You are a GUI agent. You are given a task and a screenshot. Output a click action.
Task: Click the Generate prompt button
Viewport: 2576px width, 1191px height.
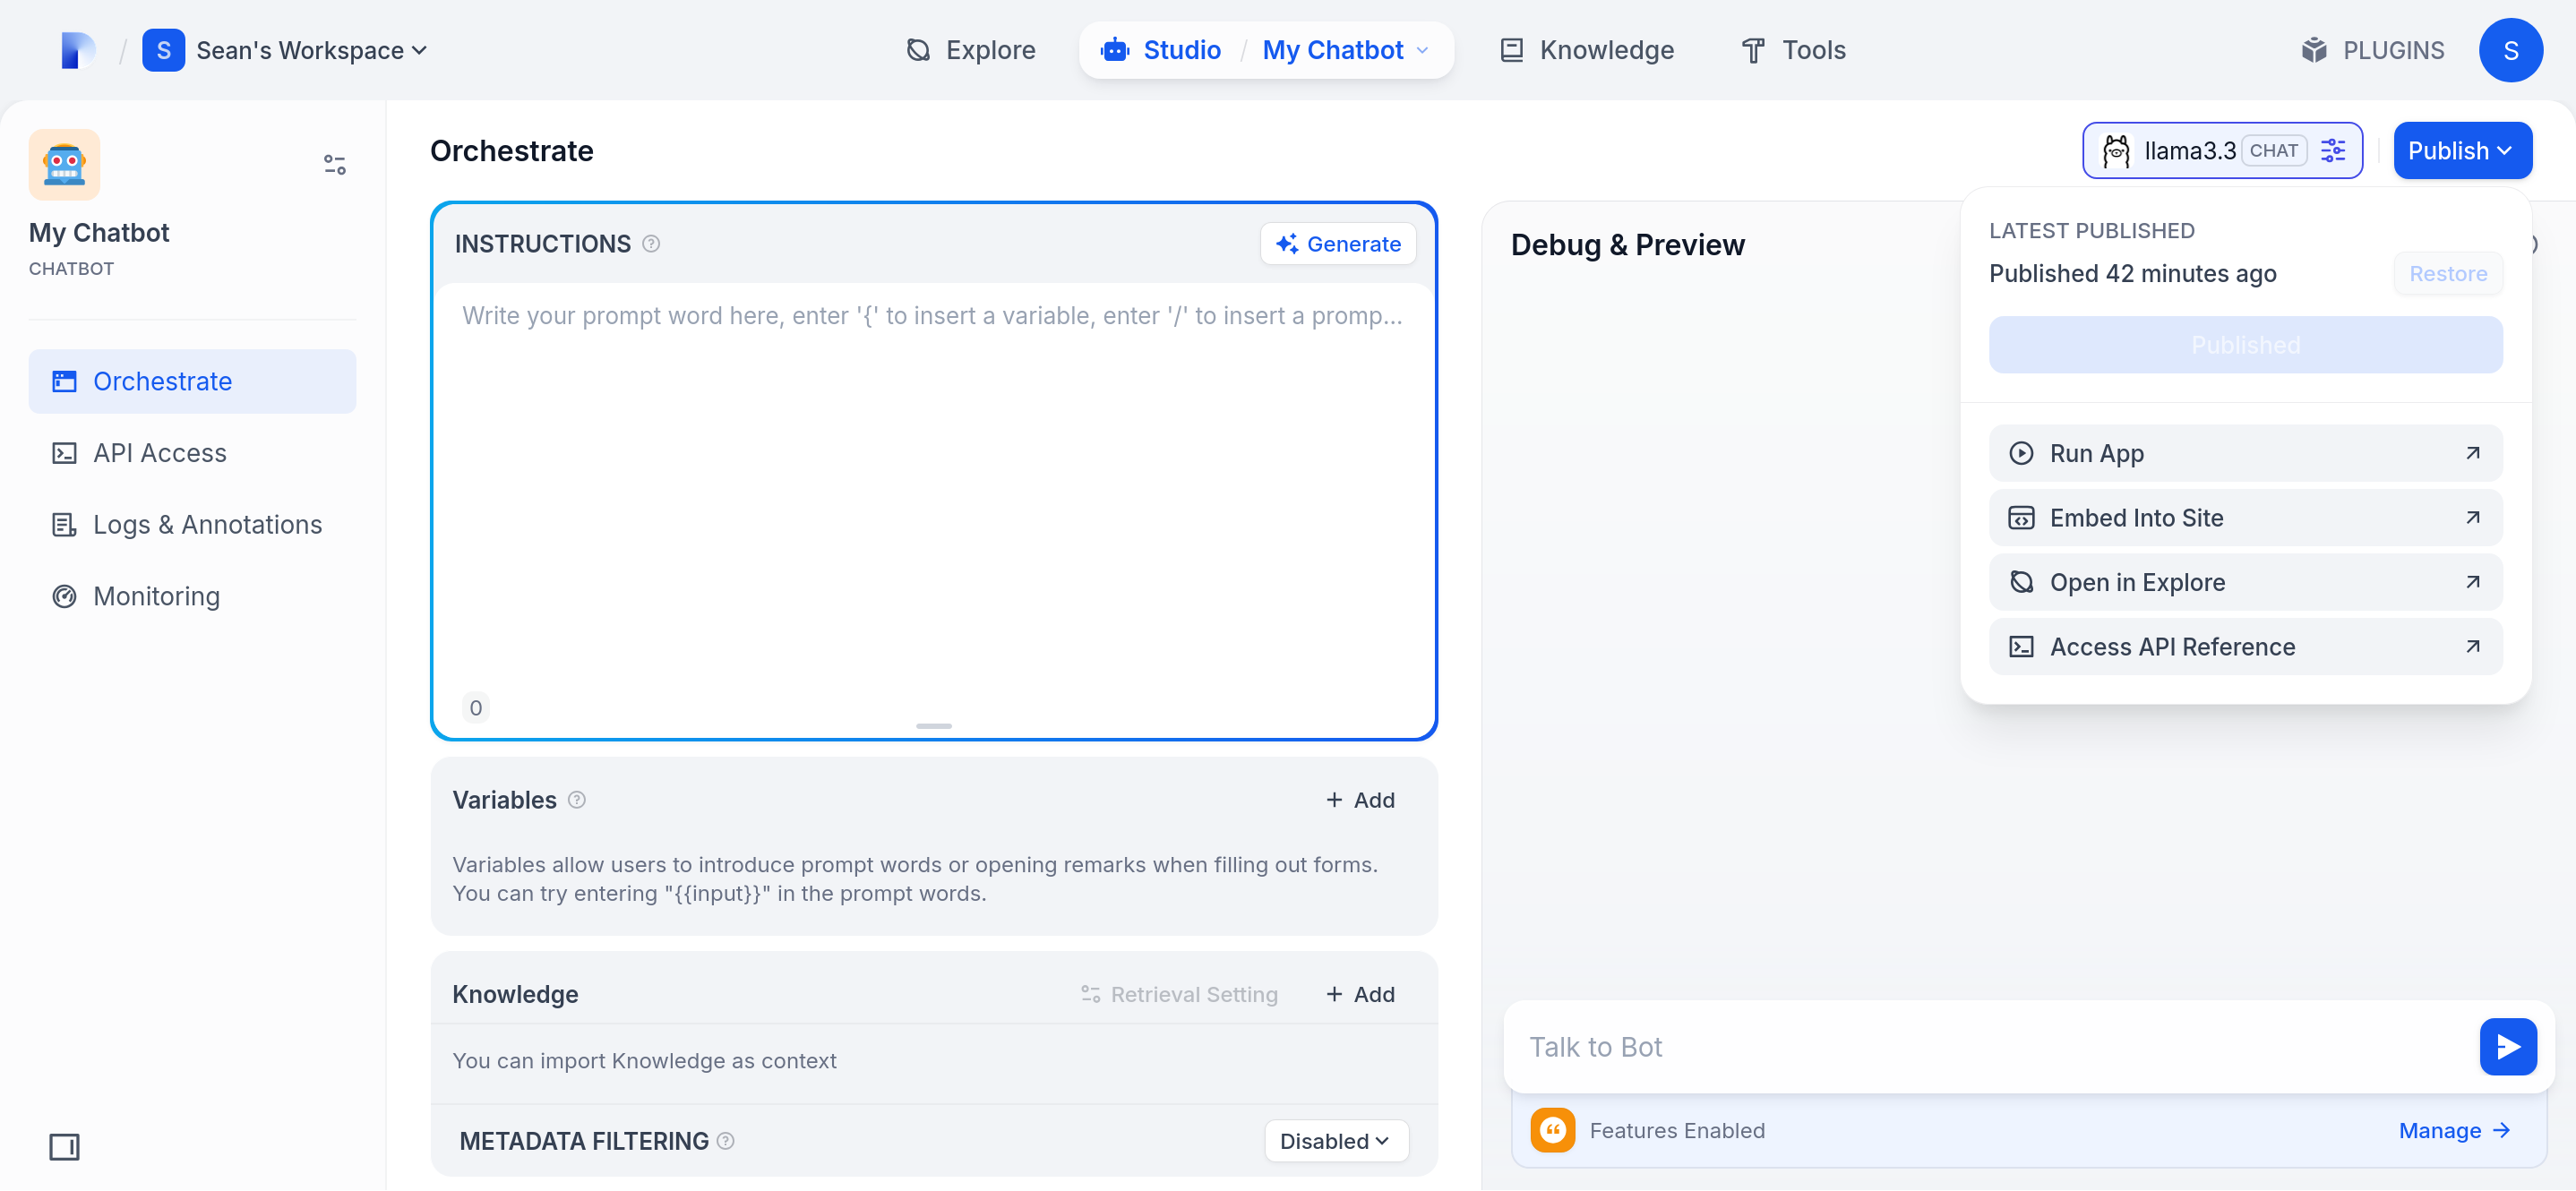[x=1338, y=244]
